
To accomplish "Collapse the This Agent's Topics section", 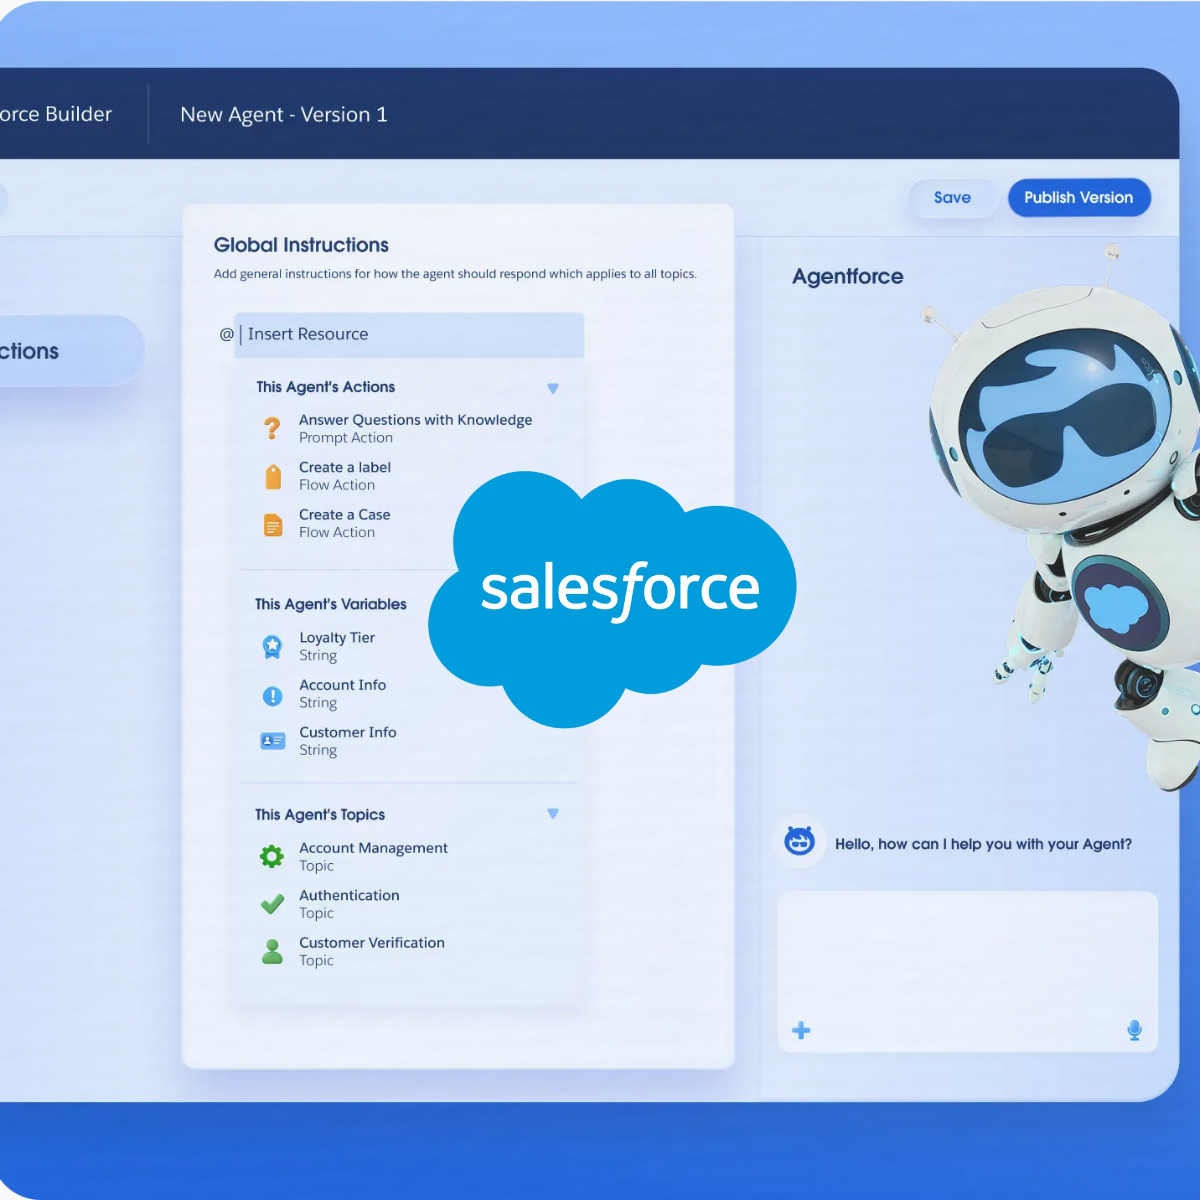I will [553, 814].
